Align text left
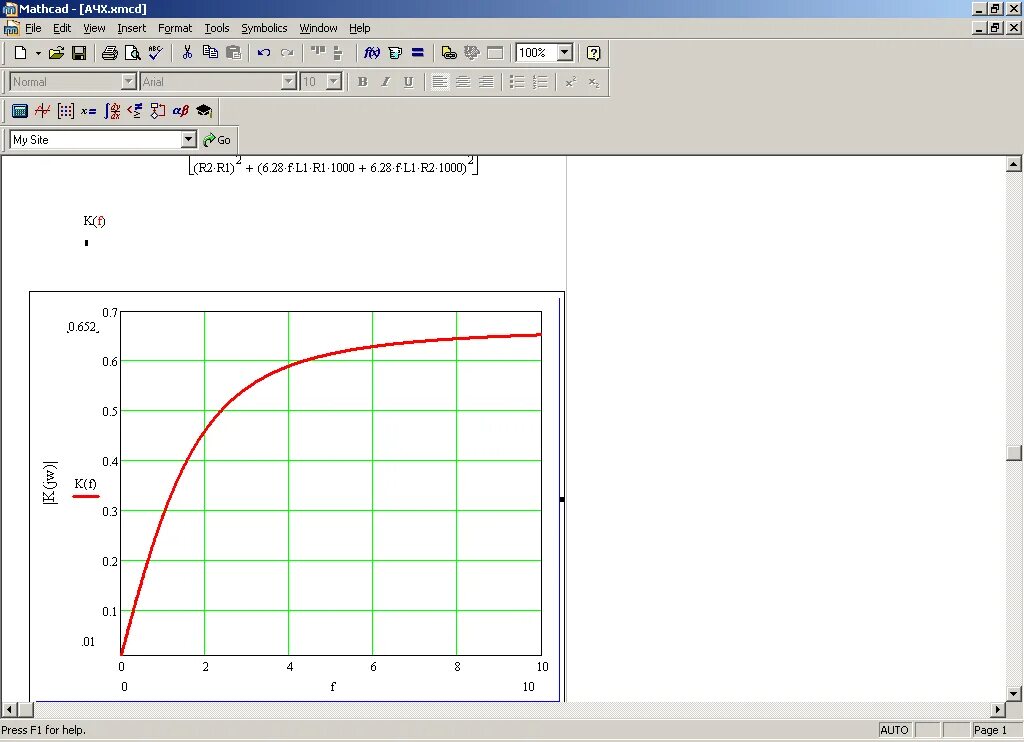The width and height of the screenshot is (1024, 742). 440,82
